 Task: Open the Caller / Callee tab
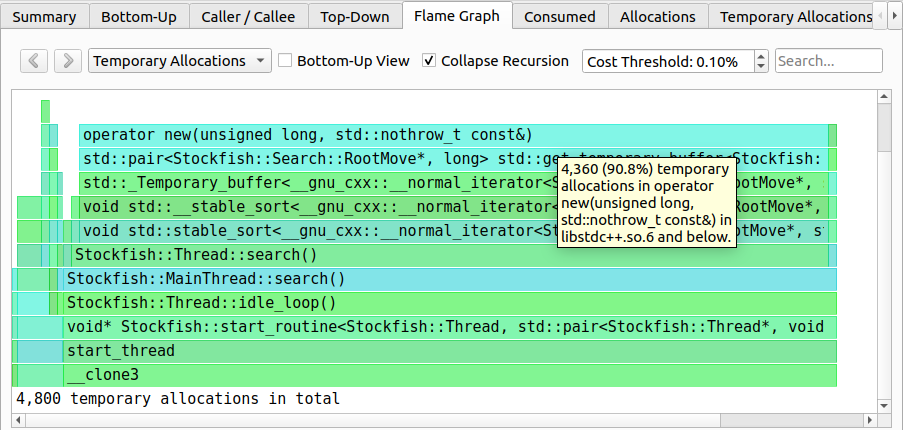click(248, 17)
